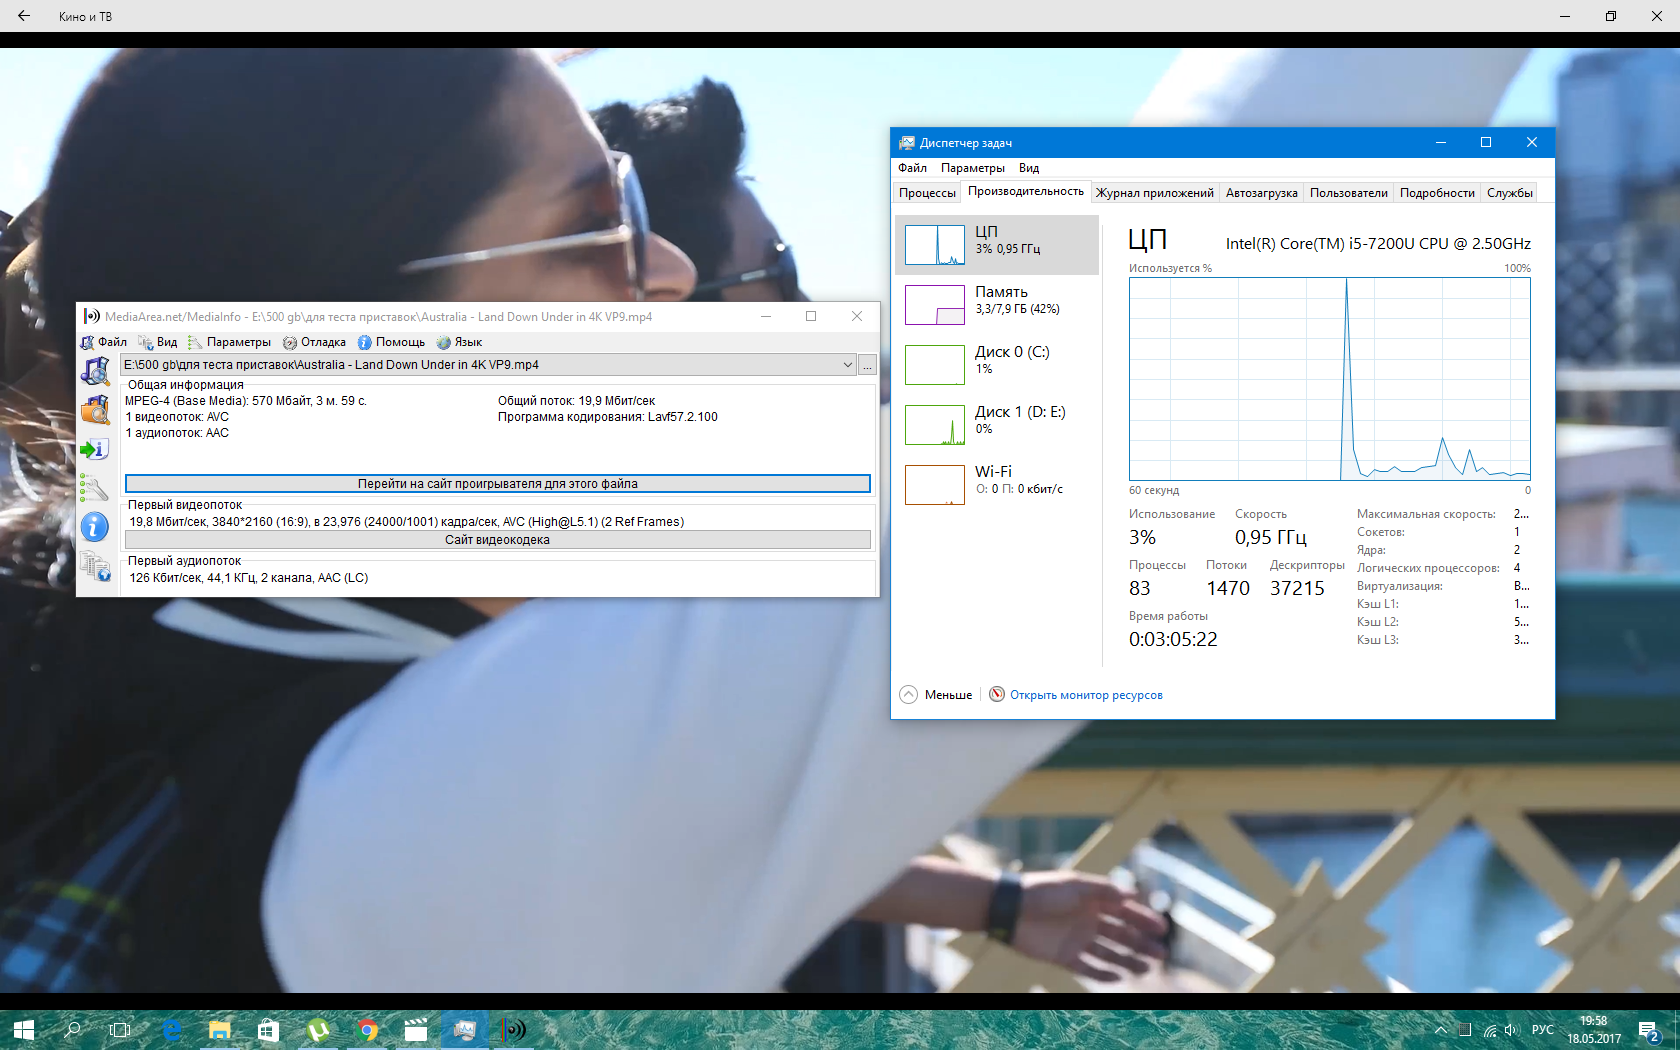Select the Диск 1 (D: E:) performance item
1680x1050 pixels.
point(997,425)
